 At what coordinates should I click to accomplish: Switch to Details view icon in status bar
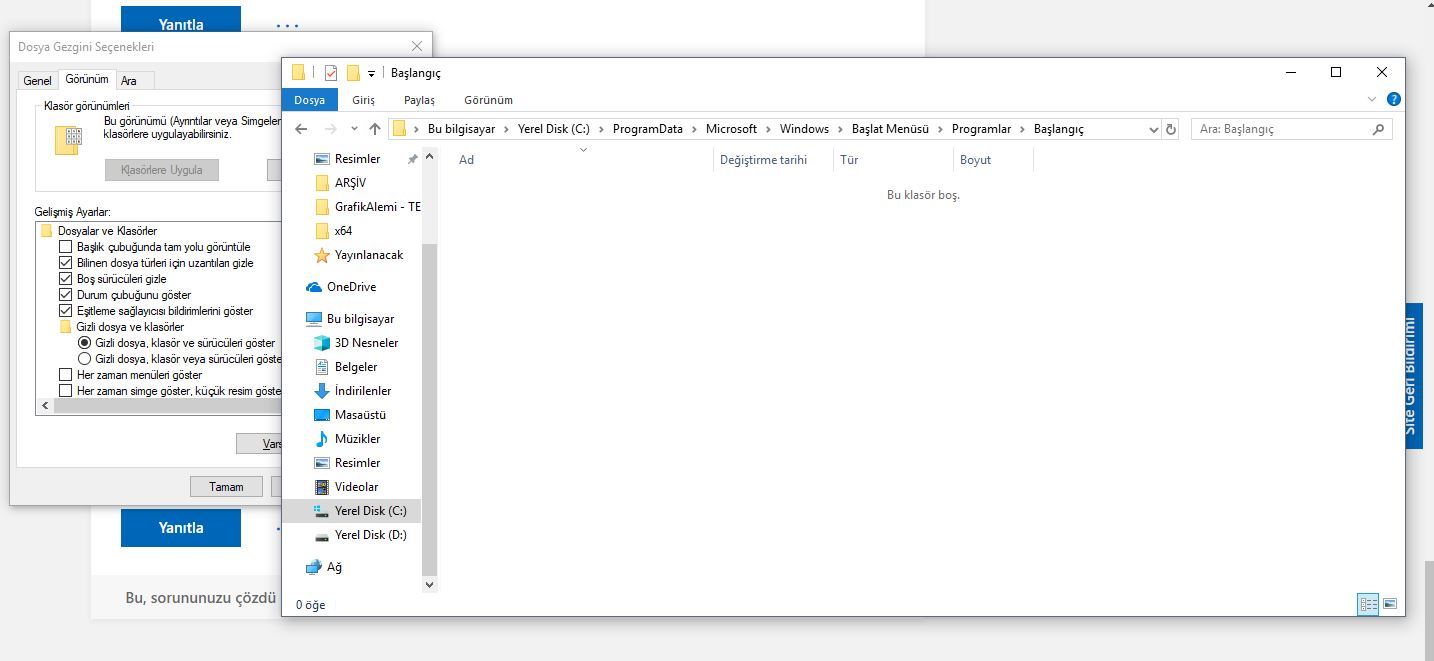1368,604
